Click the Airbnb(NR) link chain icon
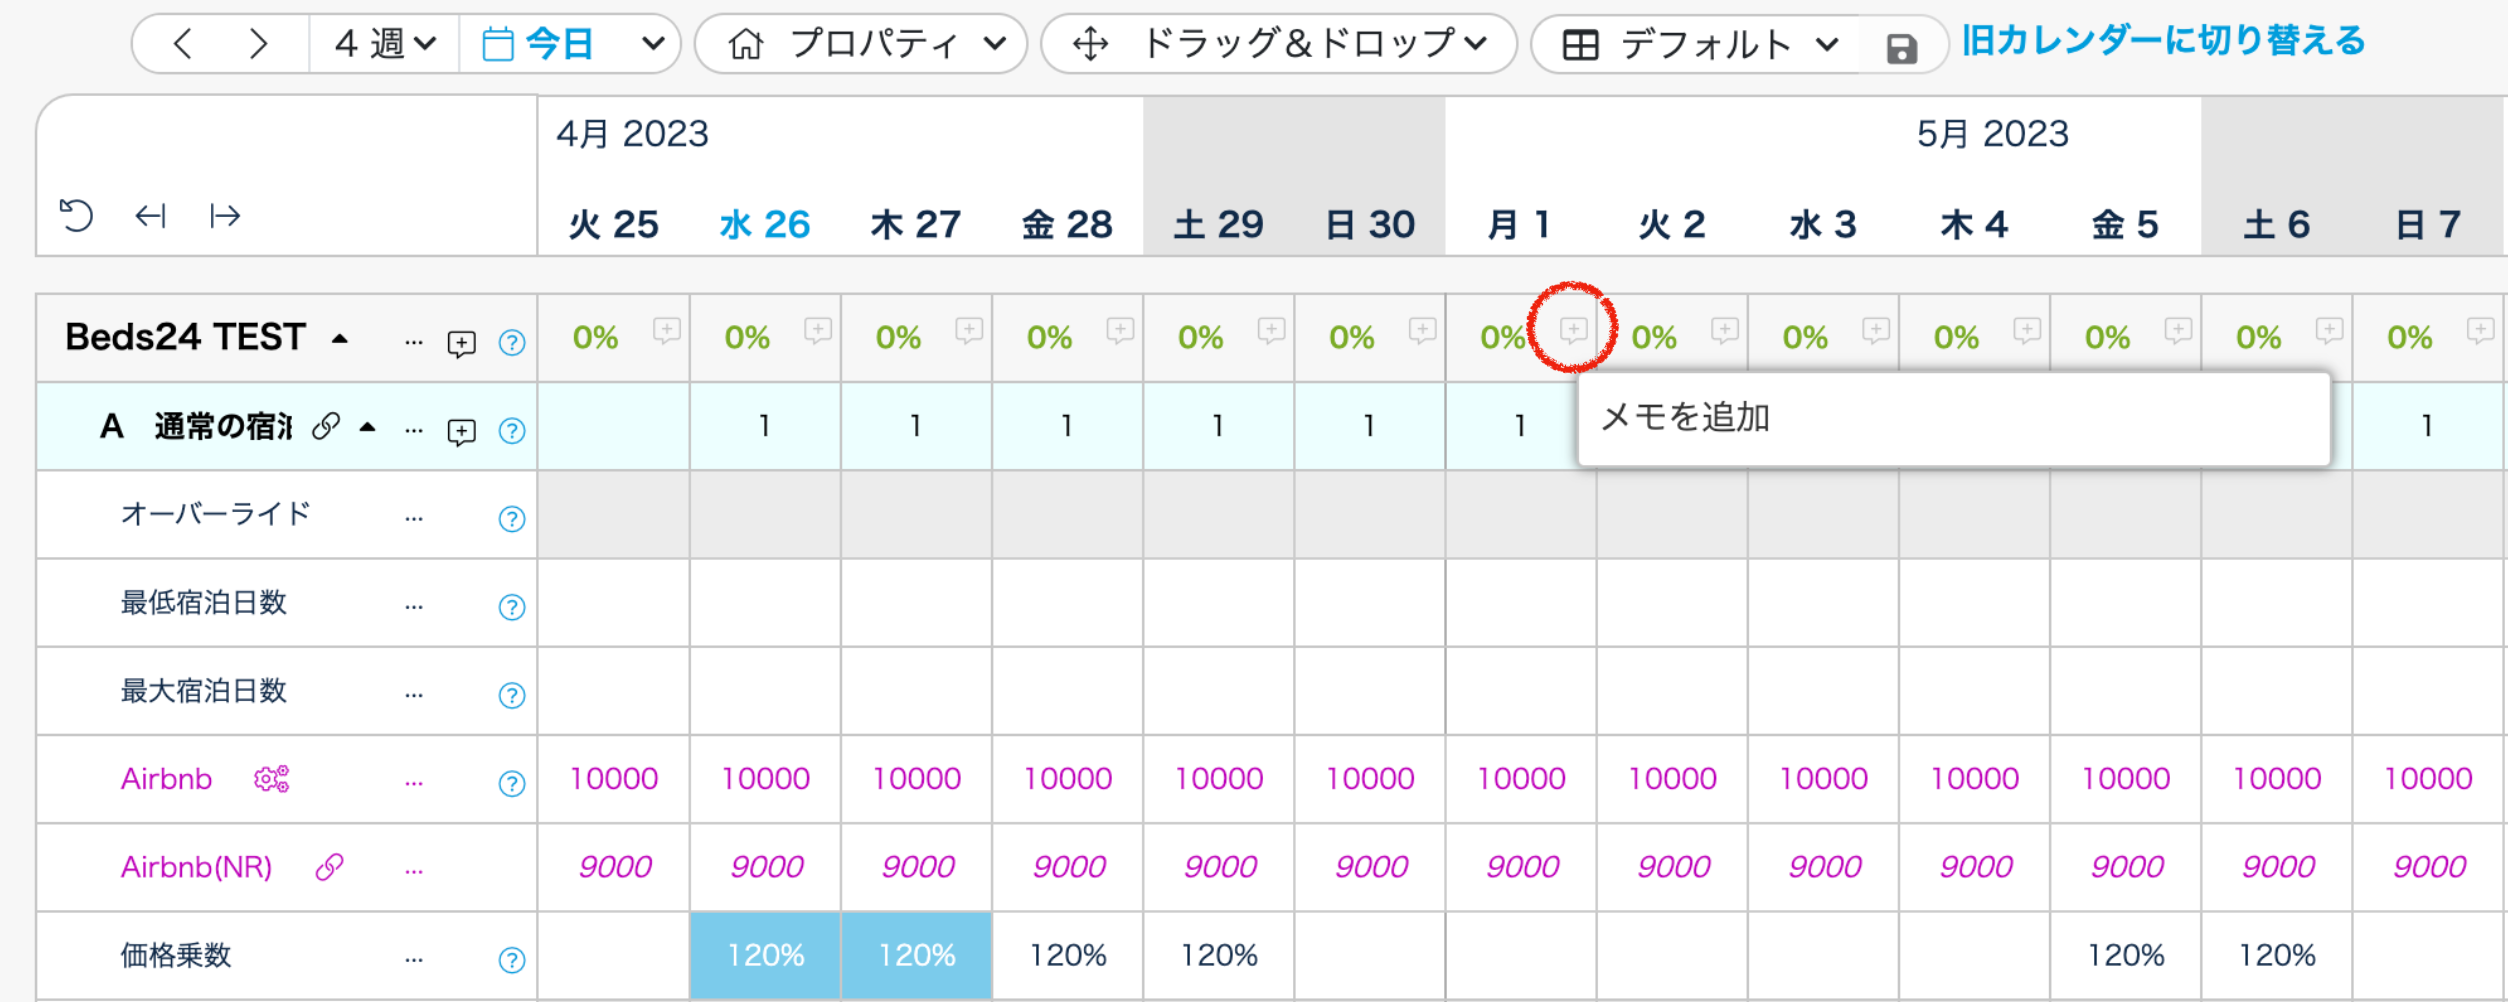 coord(329,866)
